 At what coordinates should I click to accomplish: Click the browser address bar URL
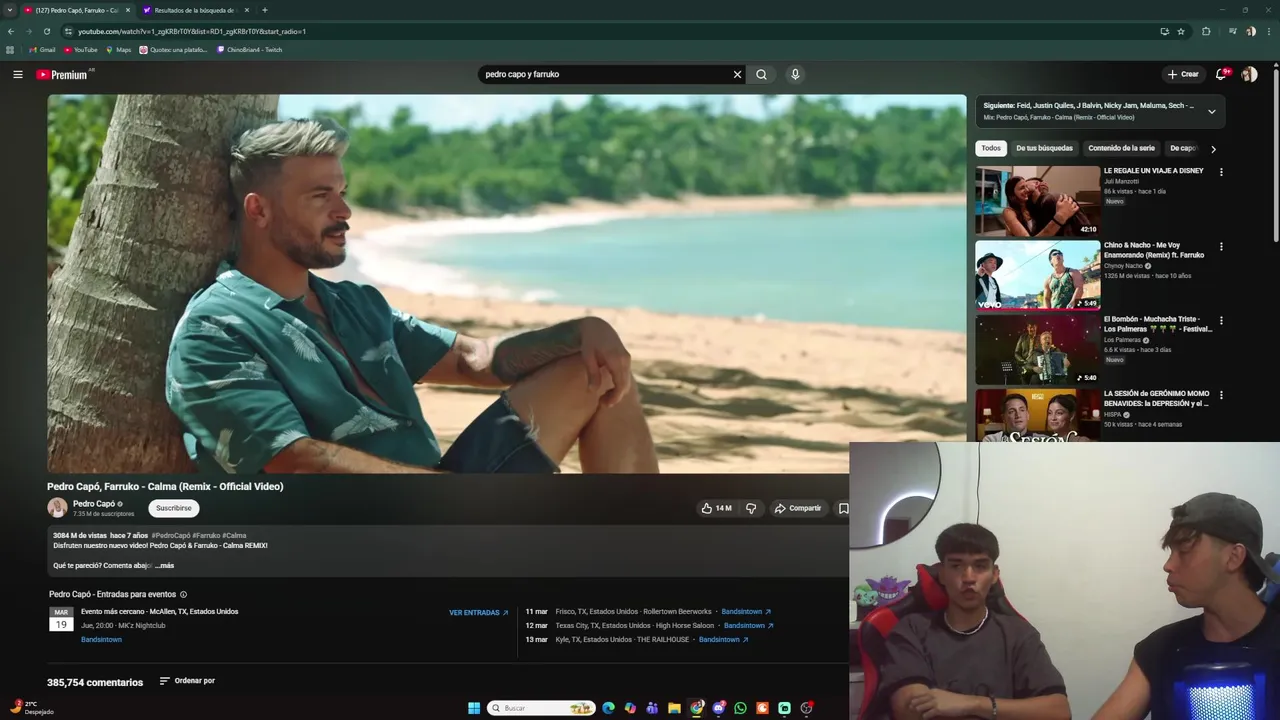pos(192,31)
